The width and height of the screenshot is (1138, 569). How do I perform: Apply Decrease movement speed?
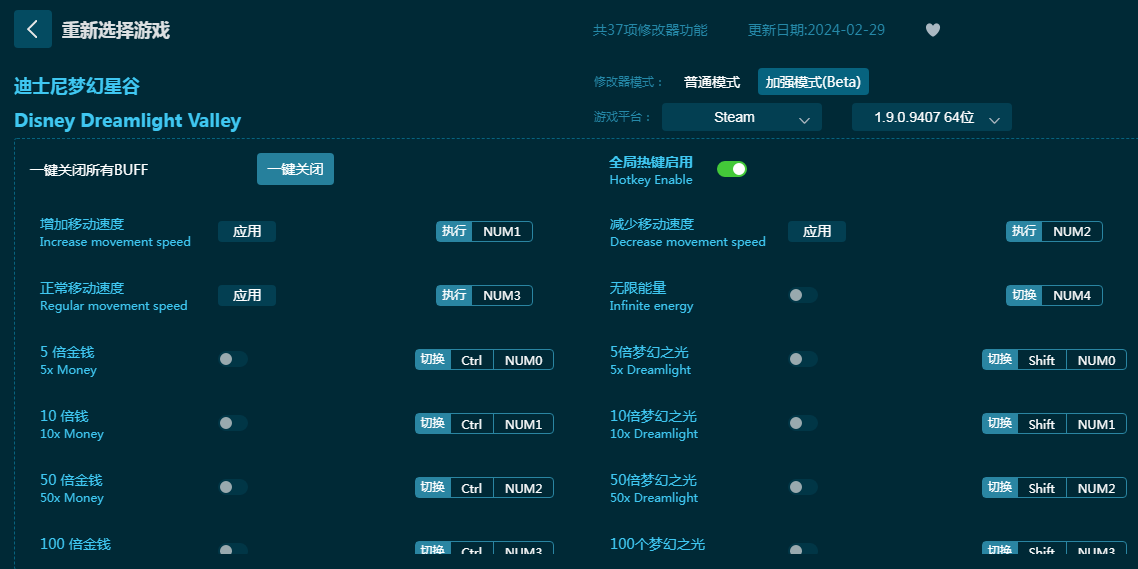tap(816, 232)
